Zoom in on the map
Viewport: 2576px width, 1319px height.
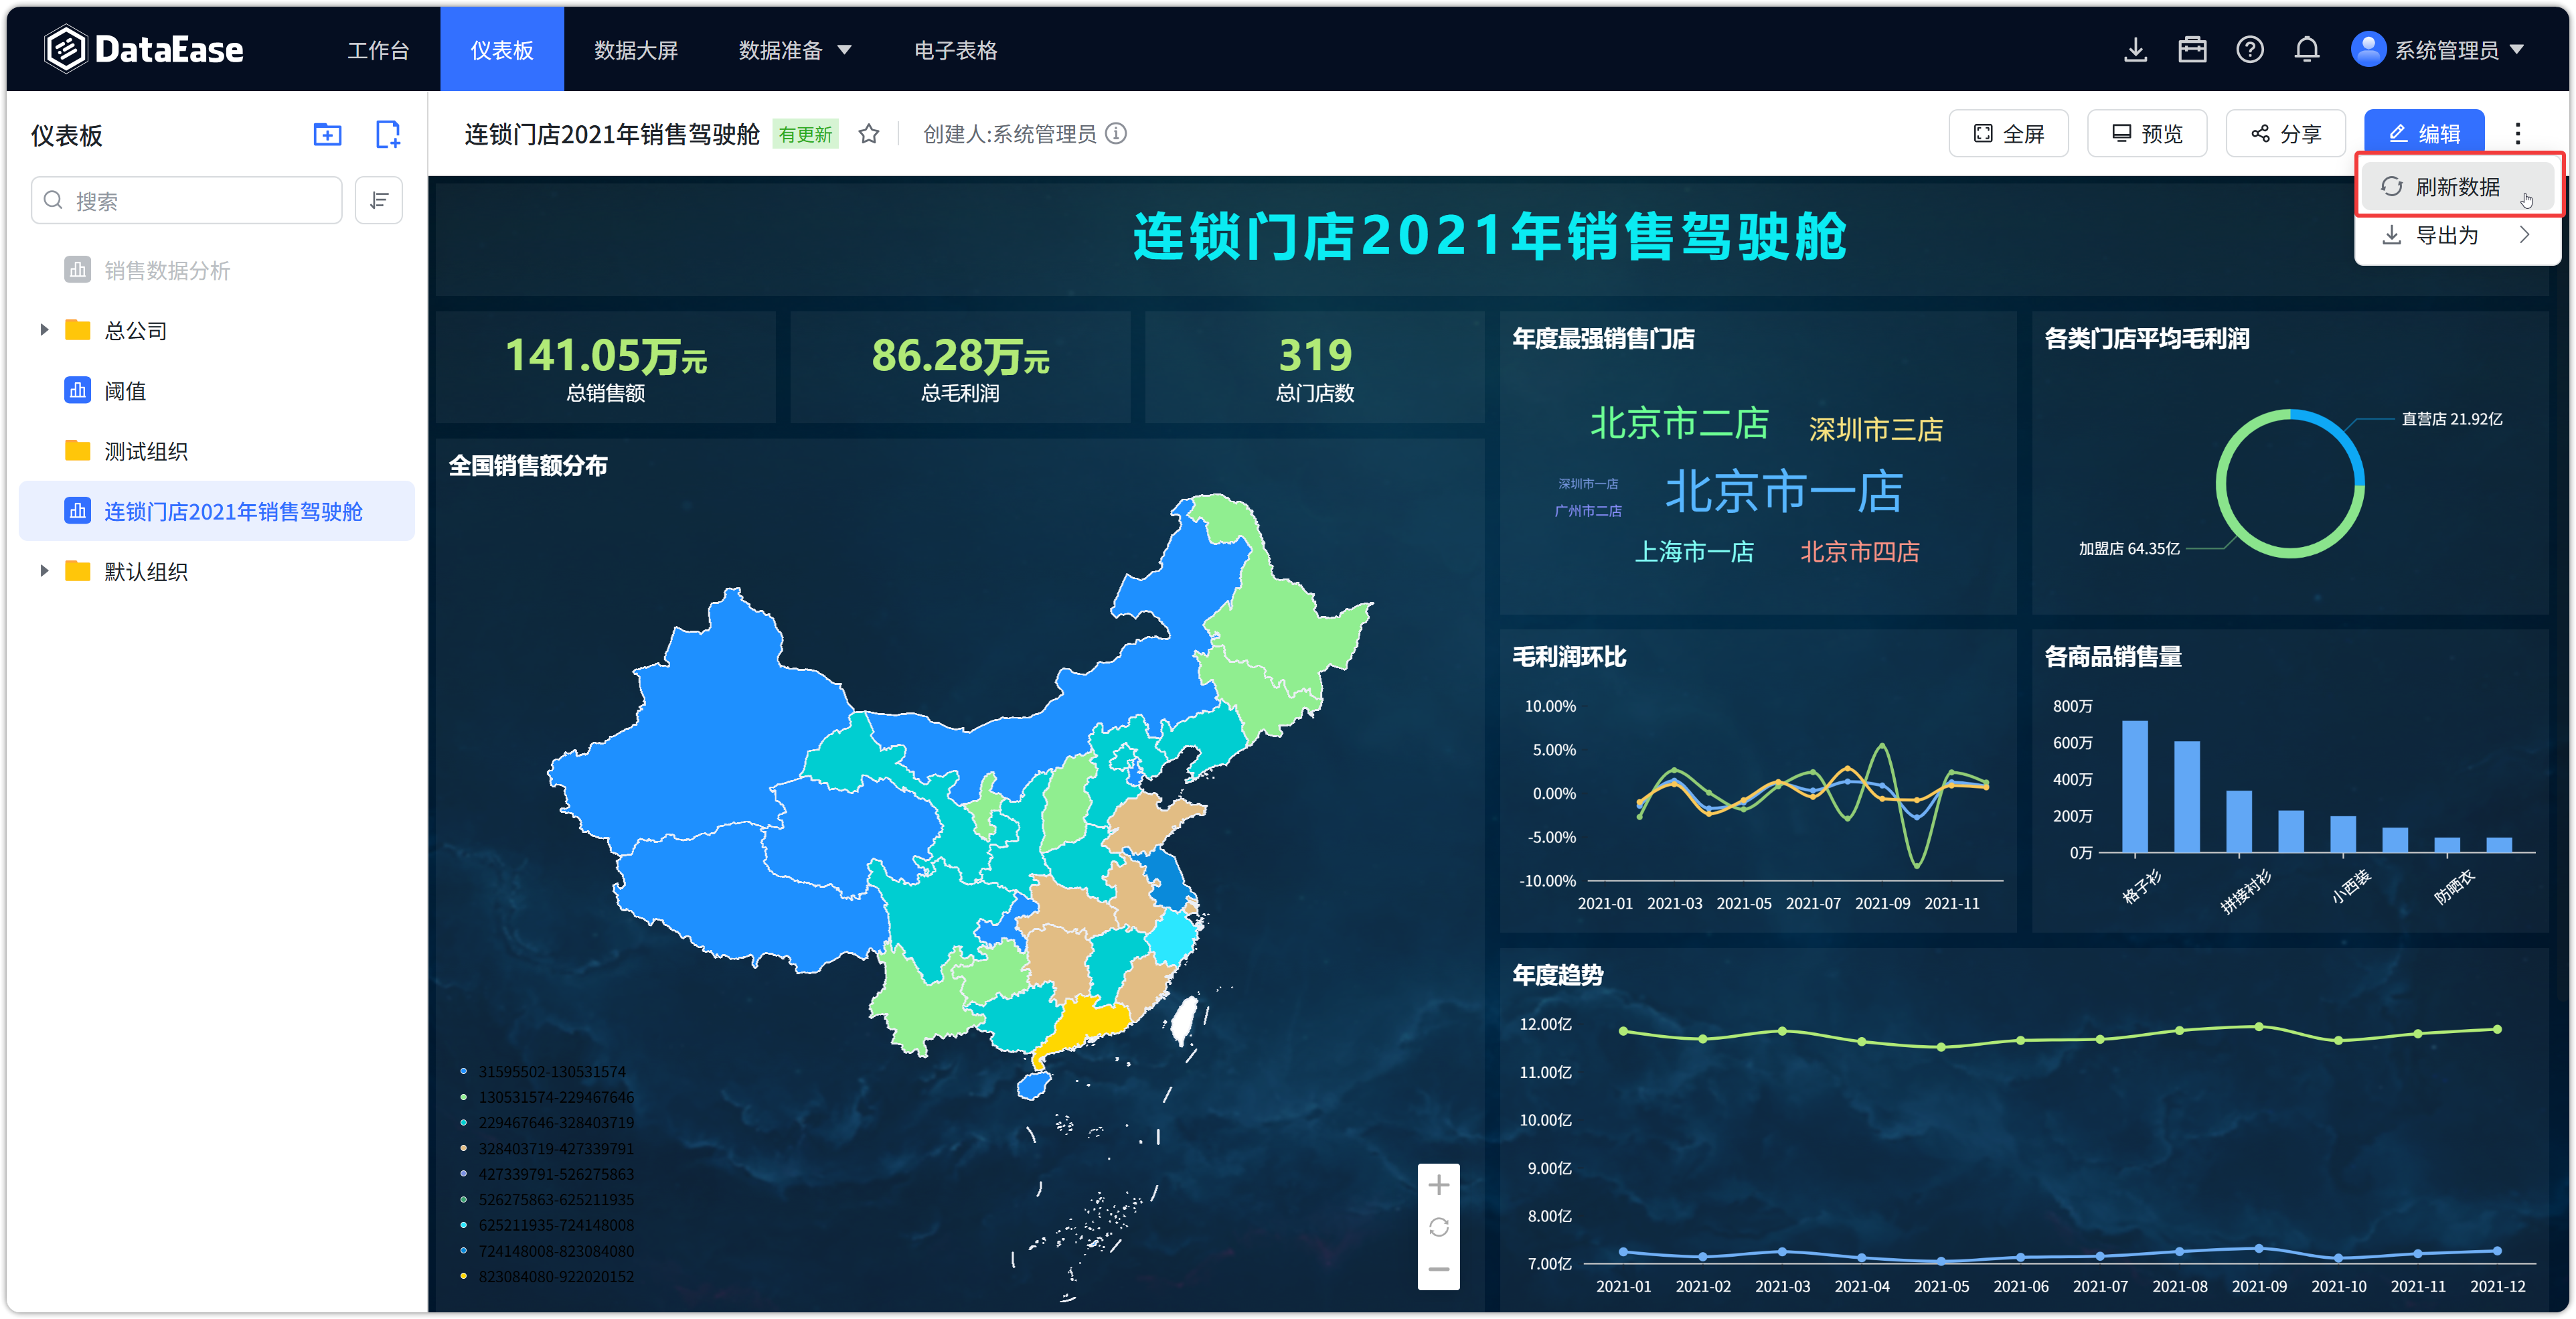tap(1439, 1185)
